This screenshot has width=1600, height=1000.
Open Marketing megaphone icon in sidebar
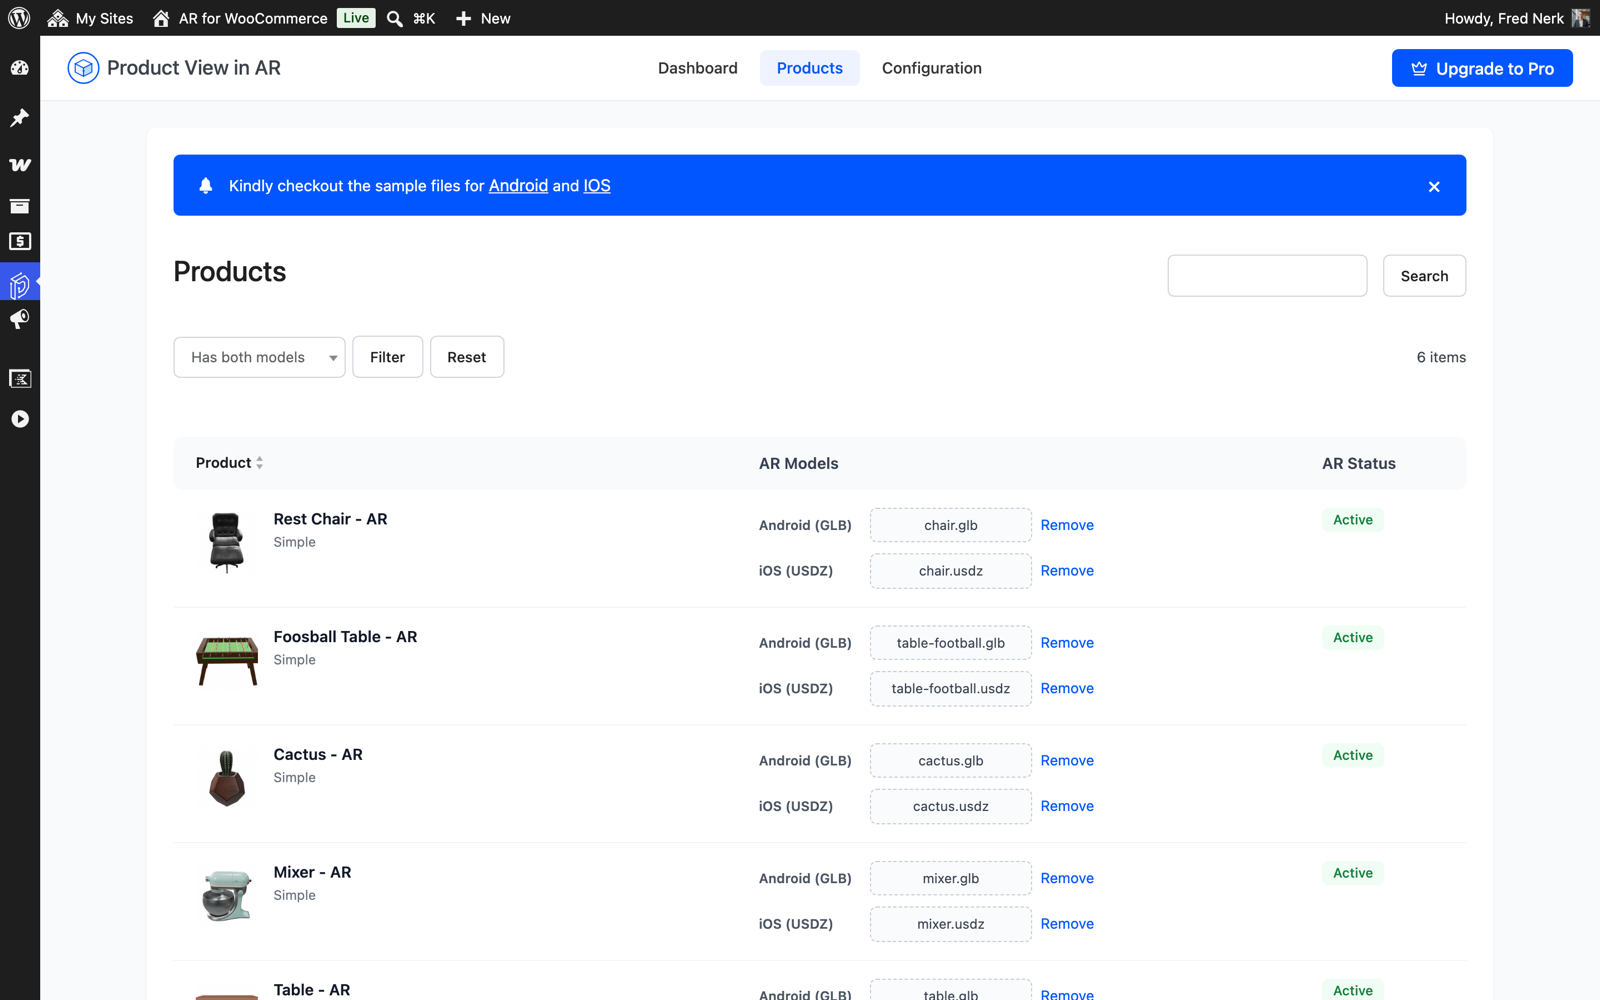tap(20, 320)
